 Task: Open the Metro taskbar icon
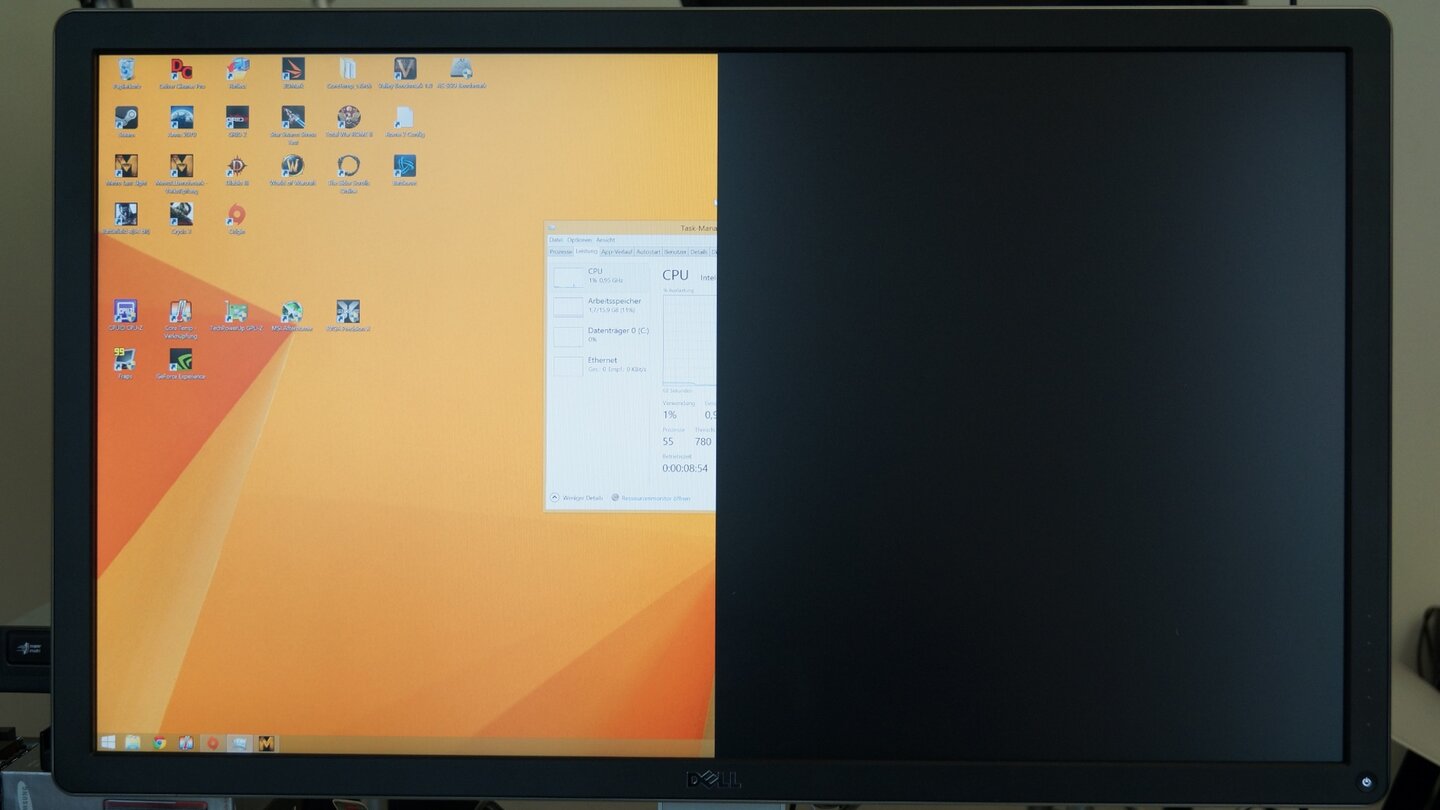(266, 743)
